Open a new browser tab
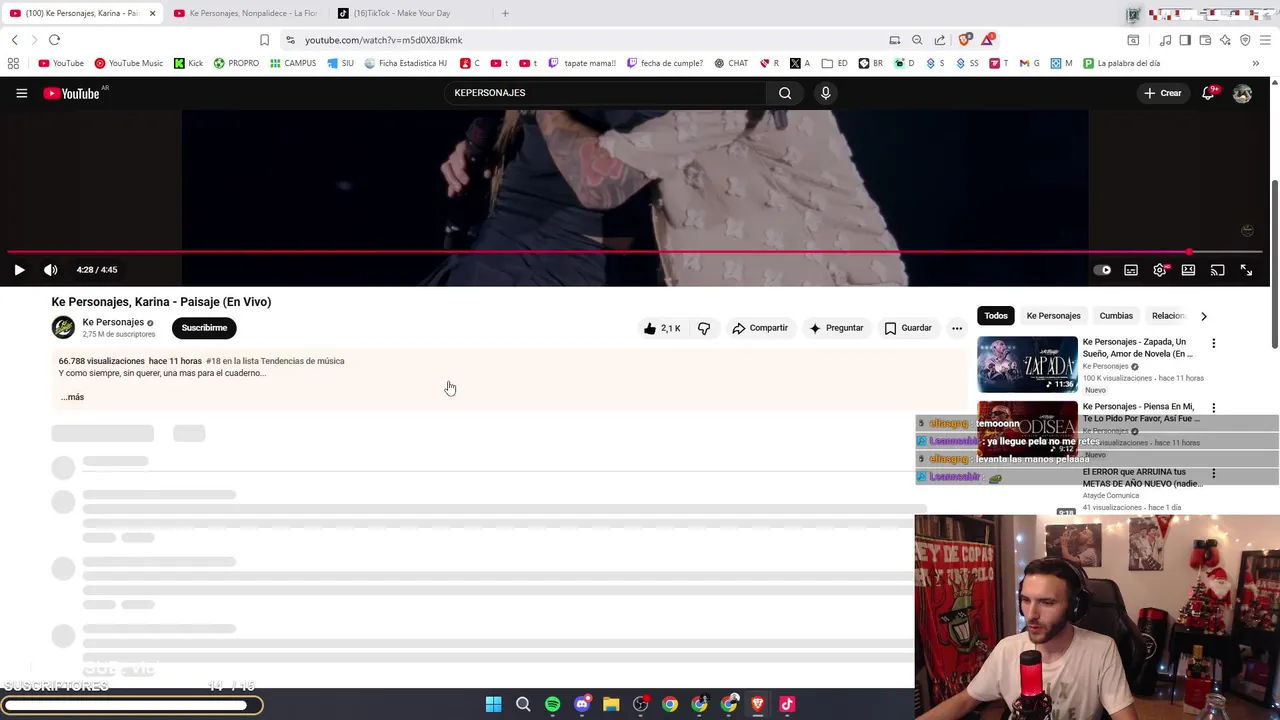This screenshot has height=720, width=1280. click(505, 13)
